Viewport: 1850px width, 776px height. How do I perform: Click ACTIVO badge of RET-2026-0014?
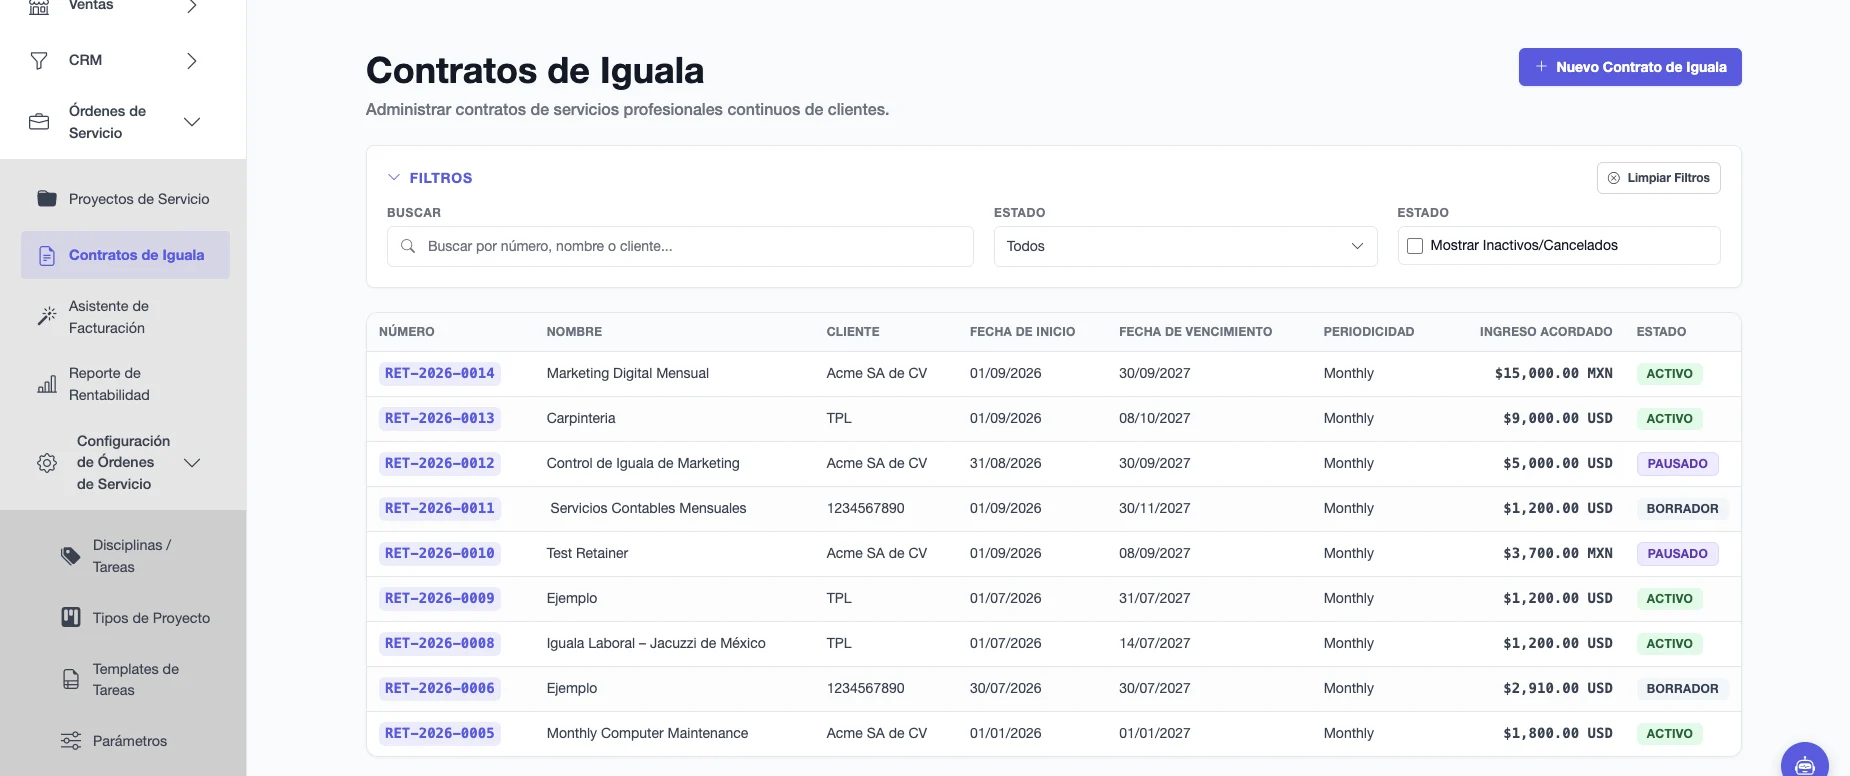pos(1669,374)
